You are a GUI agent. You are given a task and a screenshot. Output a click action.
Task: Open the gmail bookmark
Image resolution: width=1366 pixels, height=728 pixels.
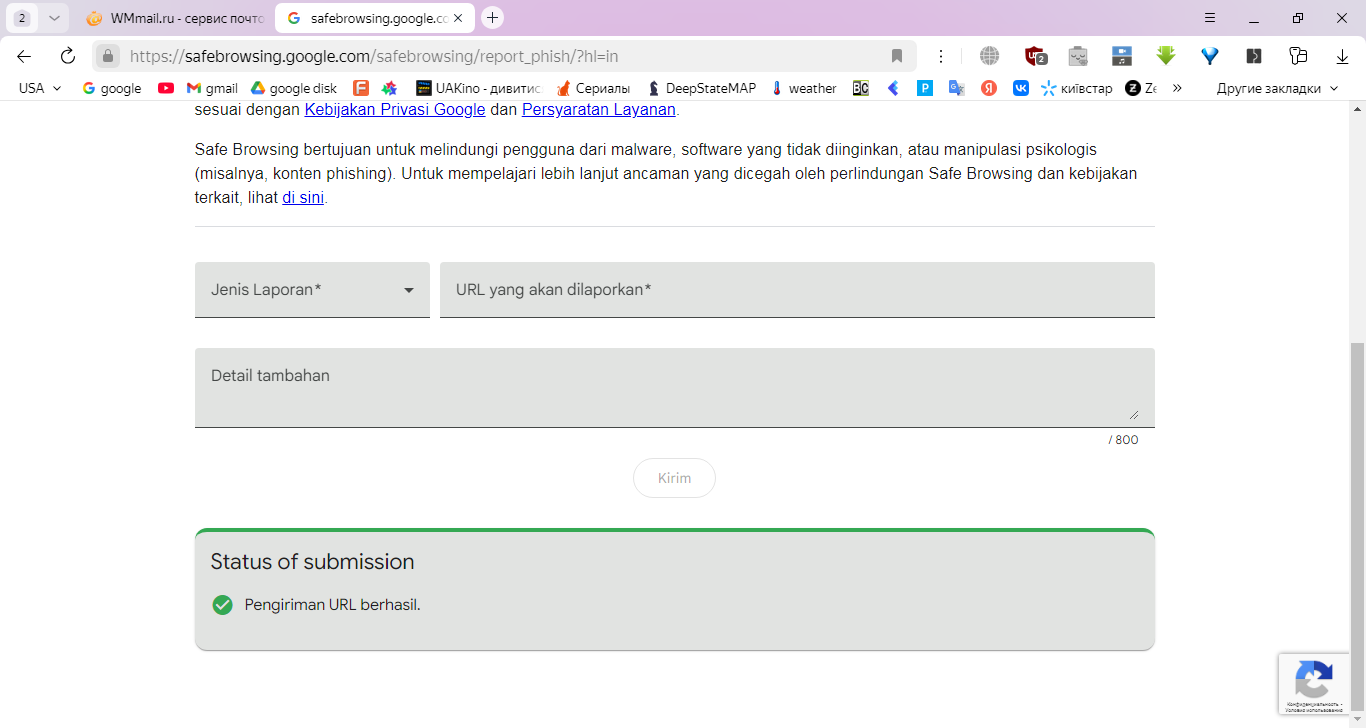212,88
